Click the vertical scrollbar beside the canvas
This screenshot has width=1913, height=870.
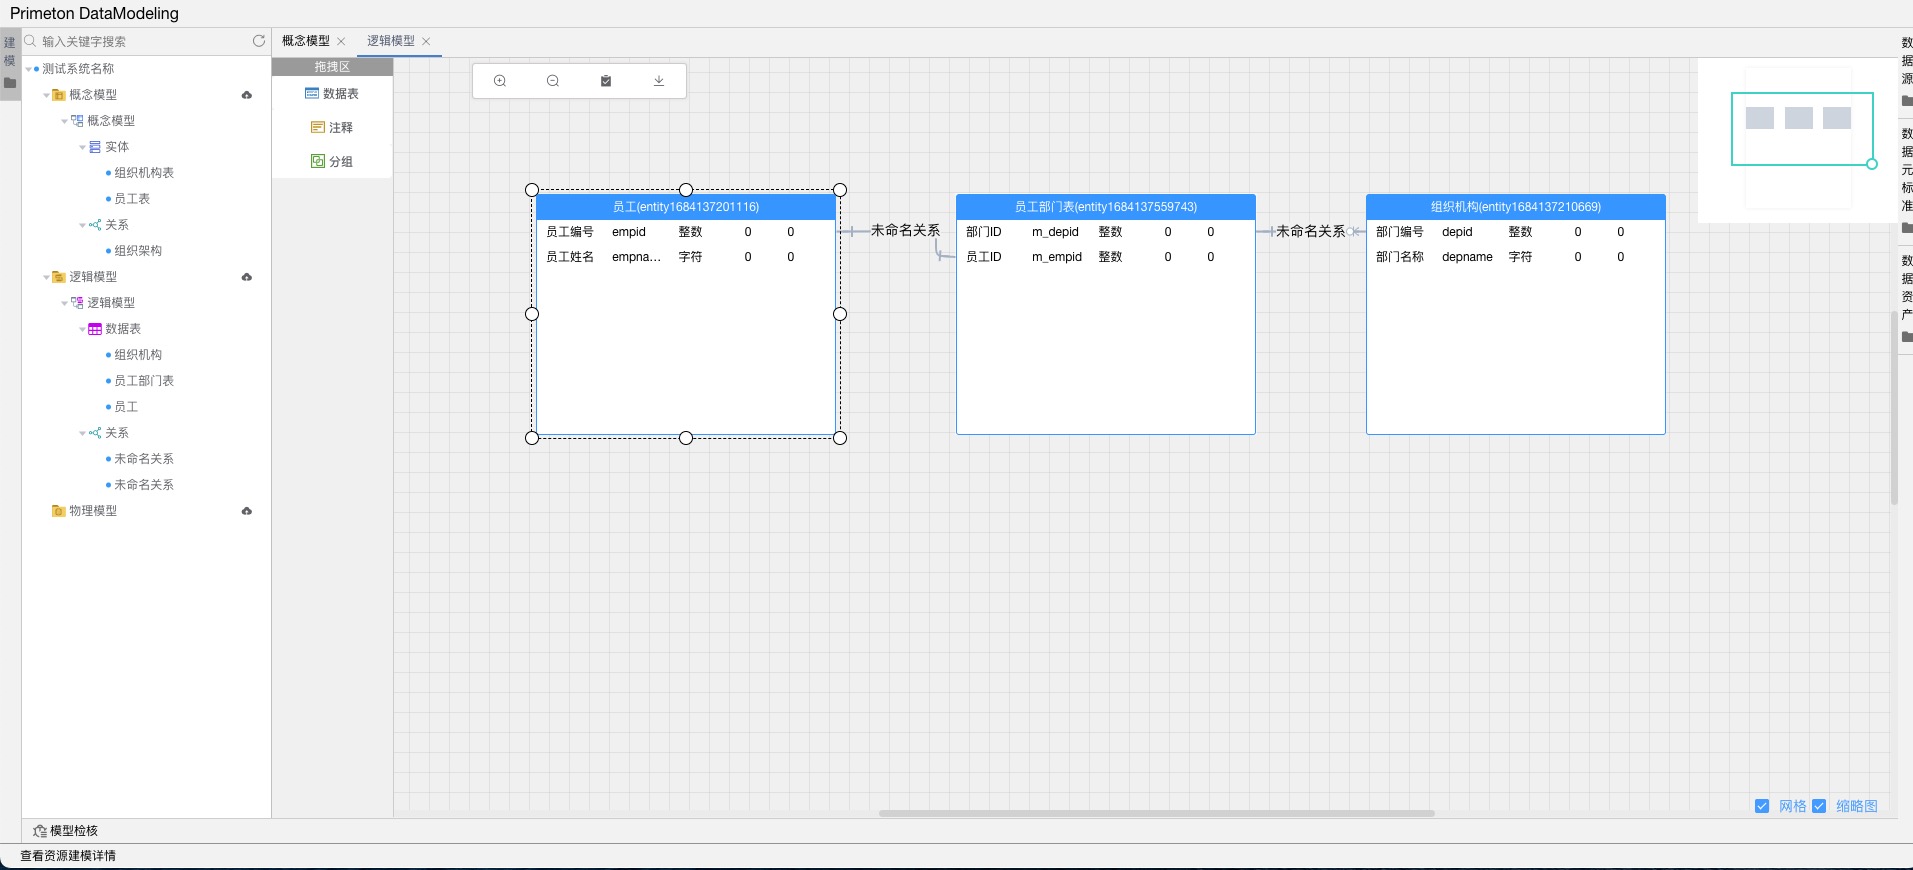click(1894, 408)
